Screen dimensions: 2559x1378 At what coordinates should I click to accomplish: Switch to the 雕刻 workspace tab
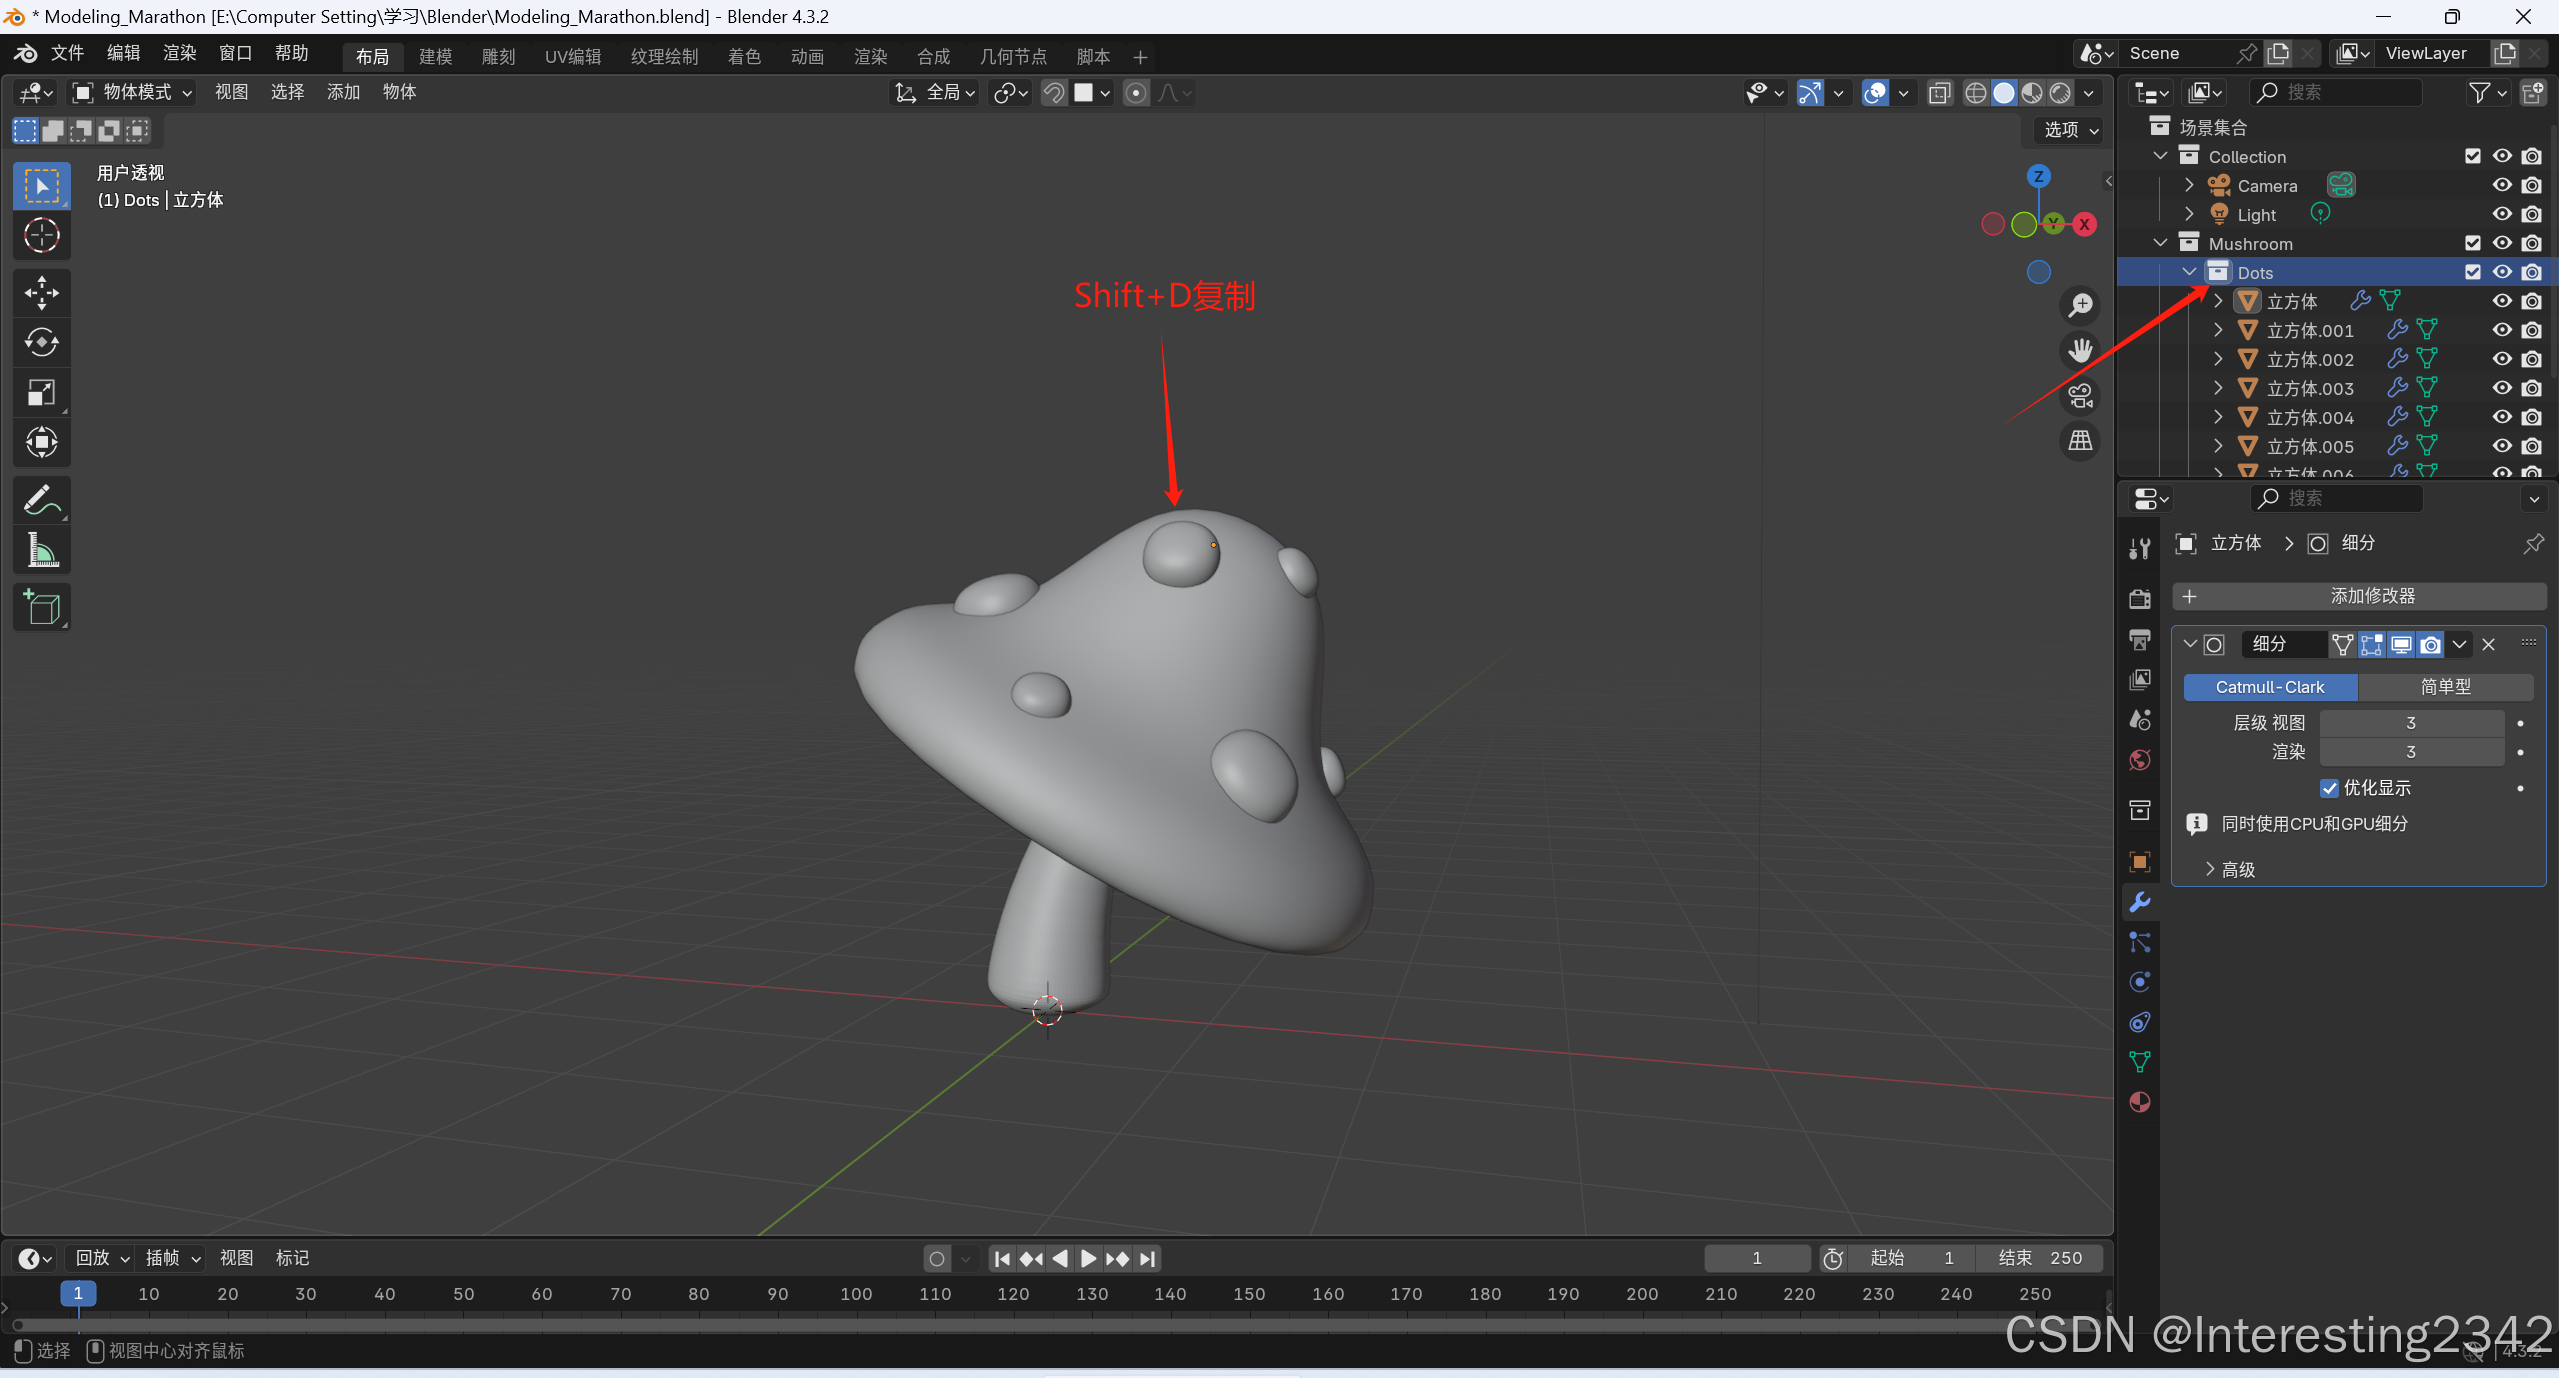pos(498,56)
